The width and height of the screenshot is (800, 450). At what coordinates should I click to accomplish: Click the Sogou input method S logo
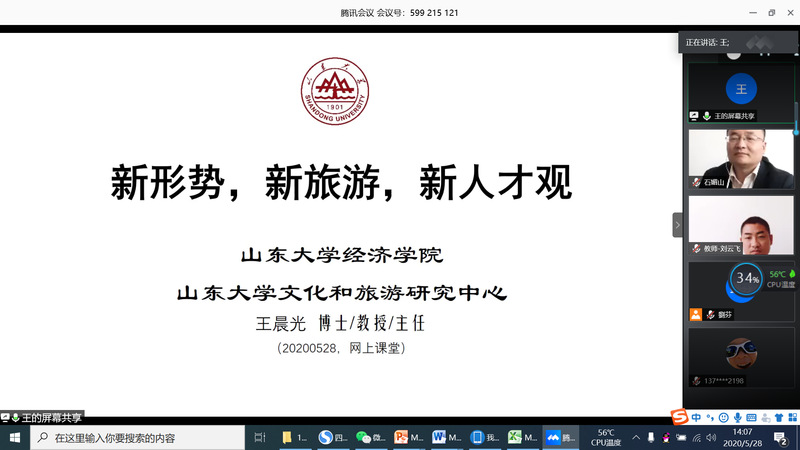click(x=679, y=417)
